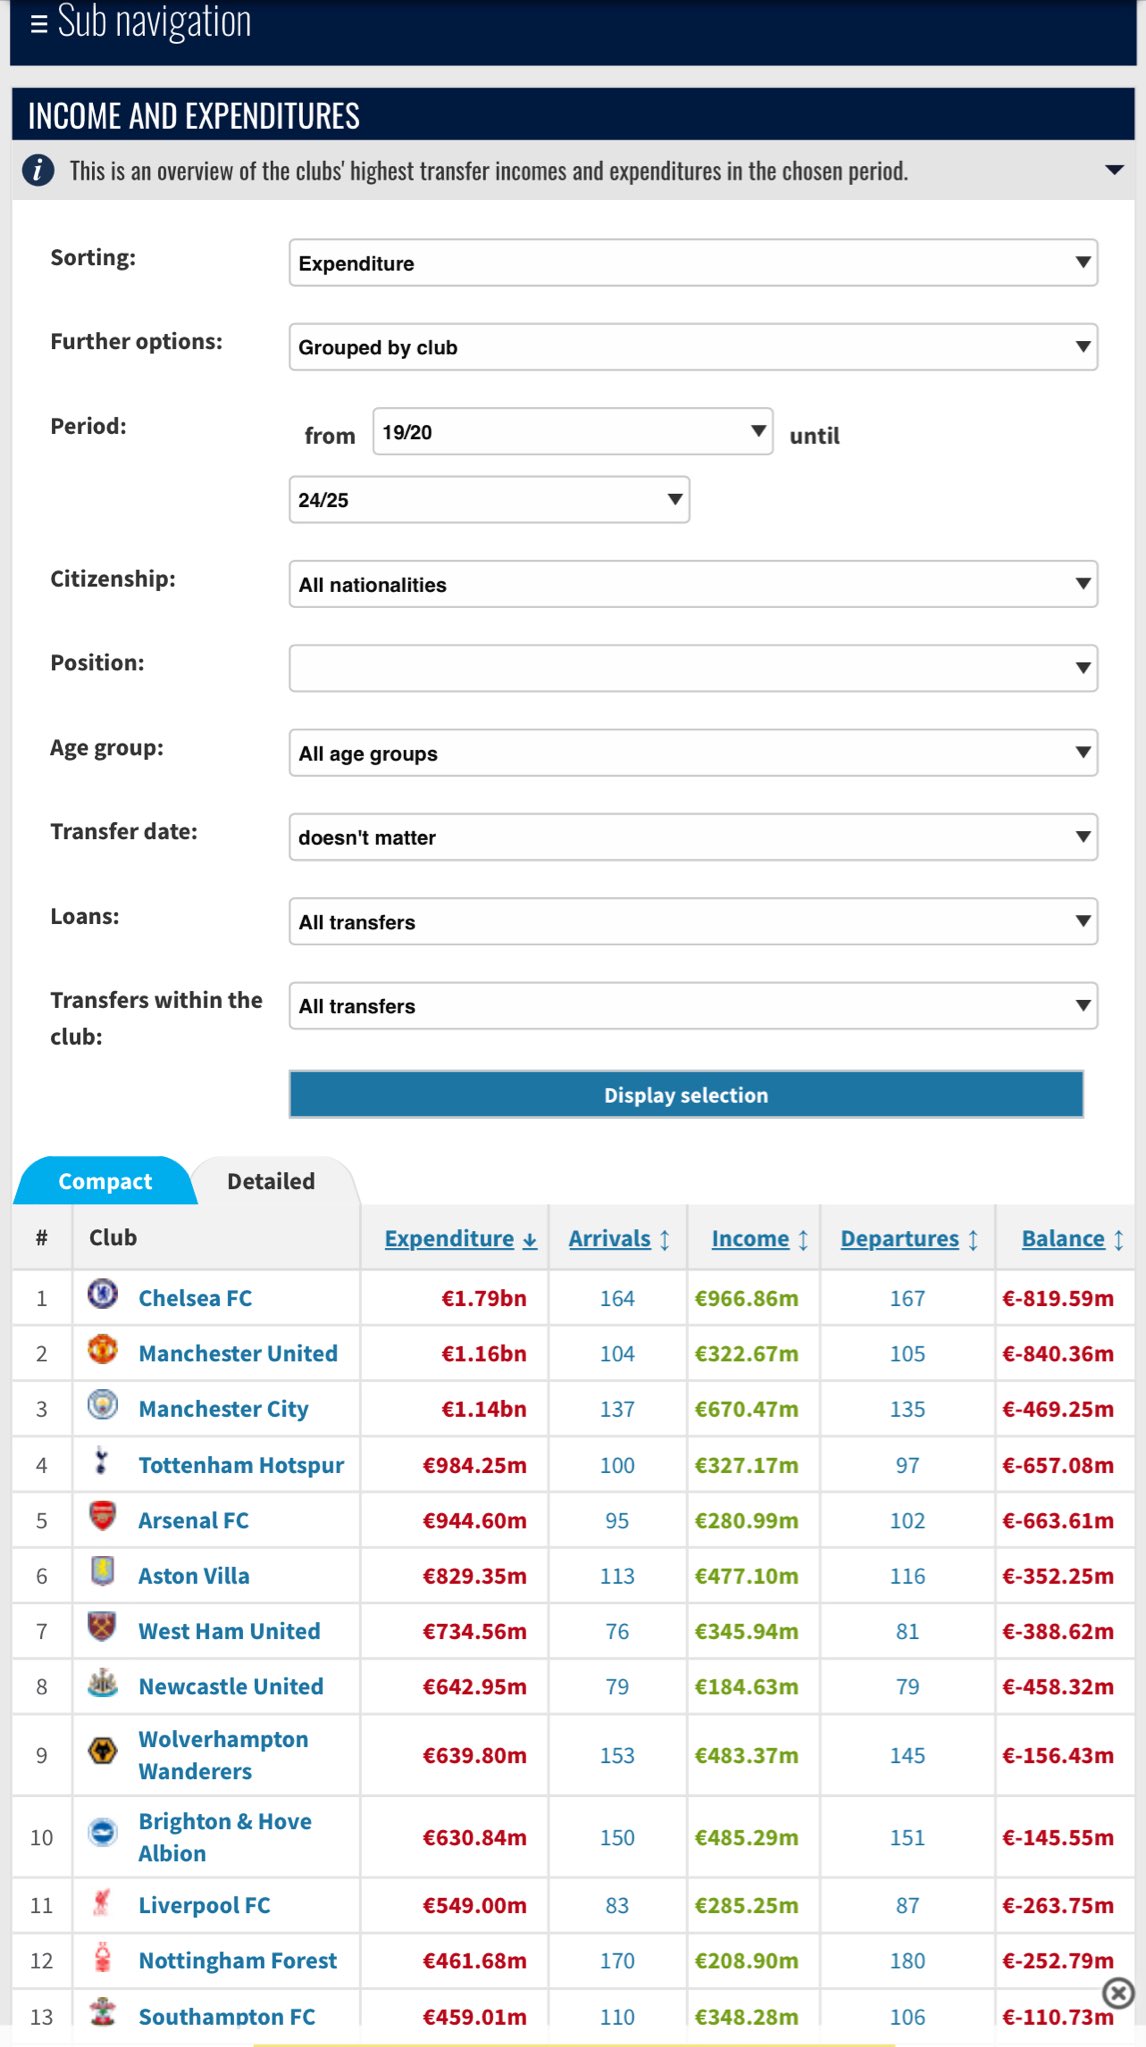Sort by the Arrivals column header
1146x2047 pixels.
coord(619,1238)
